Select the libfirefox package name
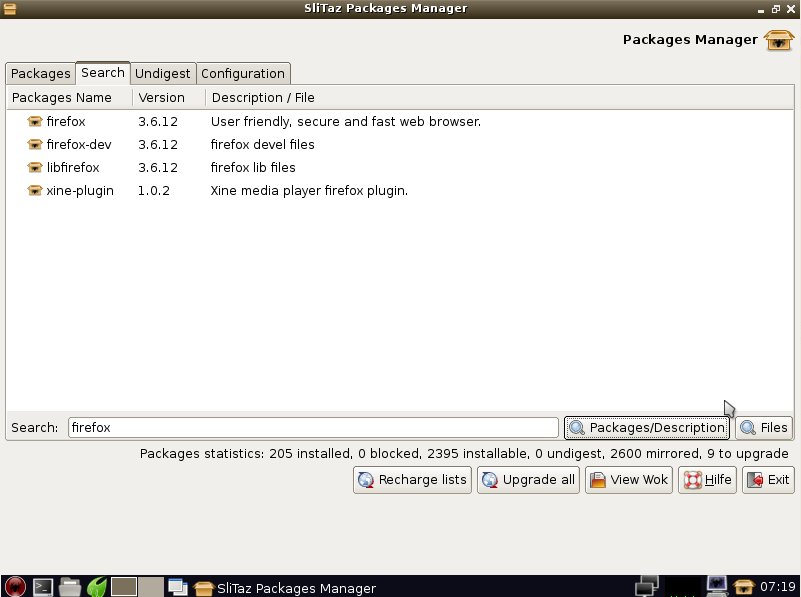This screenshot has height=597, width=801. (73, 168)
